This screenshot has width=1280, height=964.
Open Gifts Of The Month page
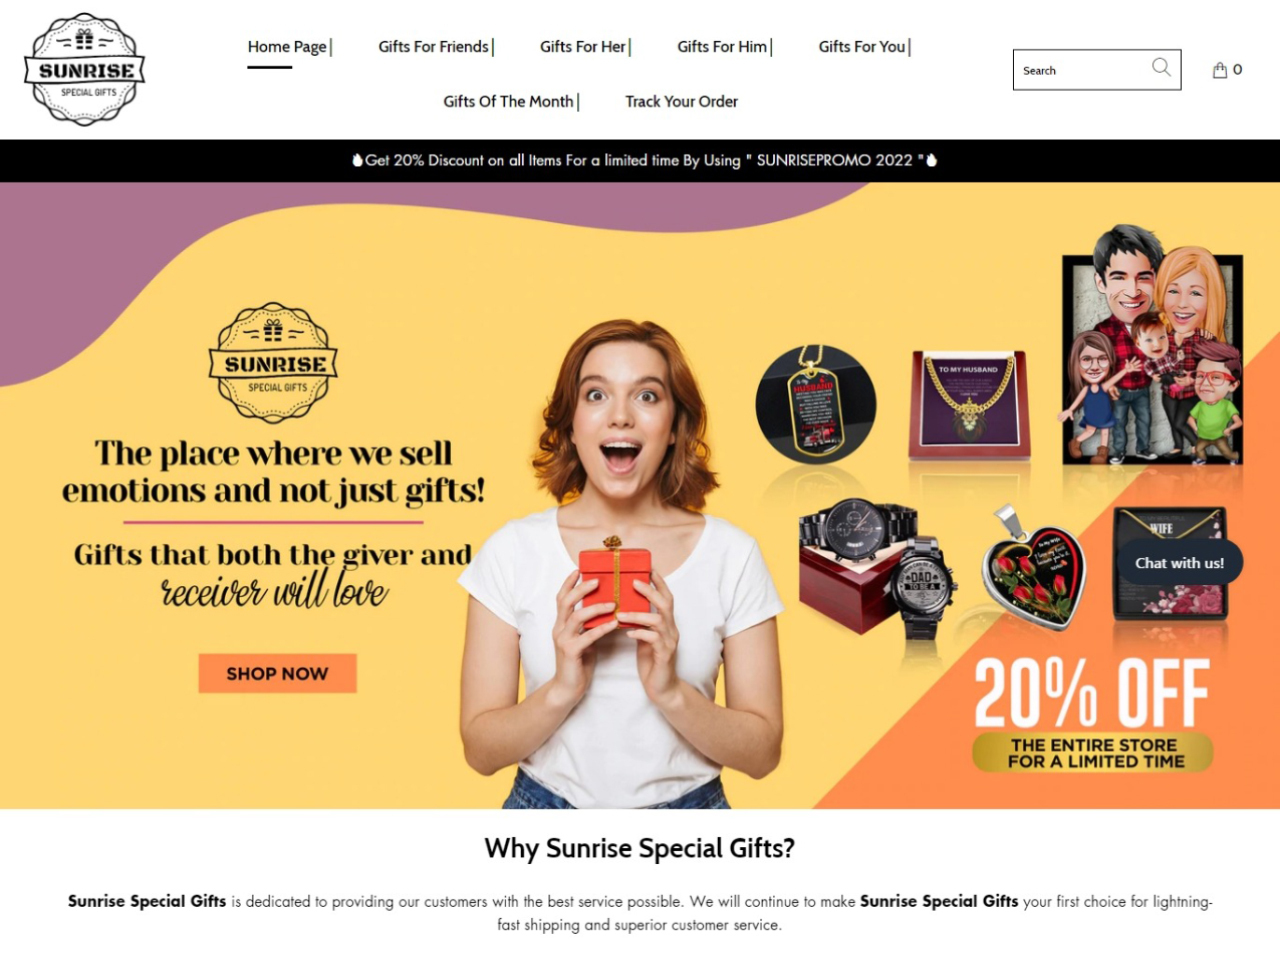(x=509, y=101)
